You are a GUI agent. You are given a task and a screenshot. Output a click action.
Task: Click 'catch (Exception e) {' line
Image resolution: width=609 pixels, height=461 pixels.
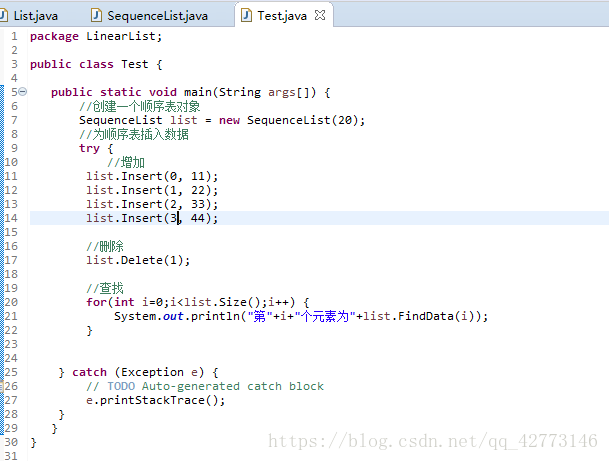point(145,372)
